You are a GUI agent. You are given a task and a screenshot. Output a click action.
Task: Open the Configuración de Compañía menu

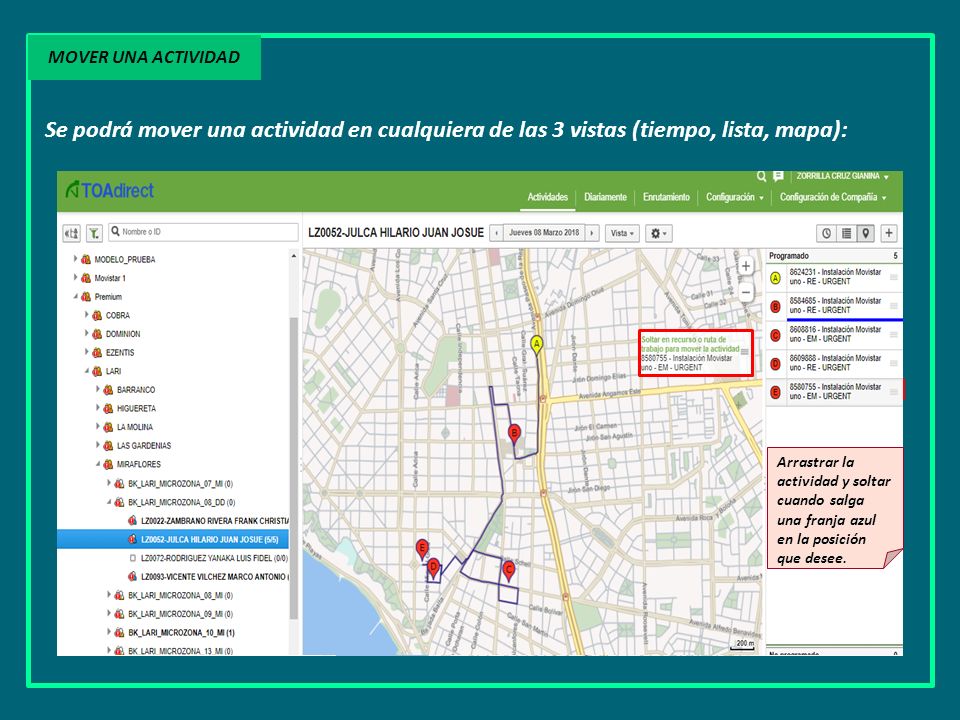point(833,197)
